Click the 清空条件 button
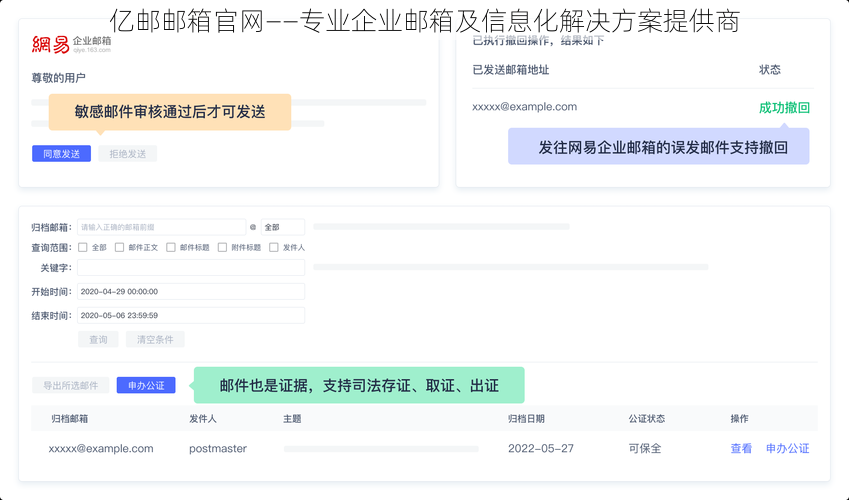The image size is (849, 500). coord(155,340)
